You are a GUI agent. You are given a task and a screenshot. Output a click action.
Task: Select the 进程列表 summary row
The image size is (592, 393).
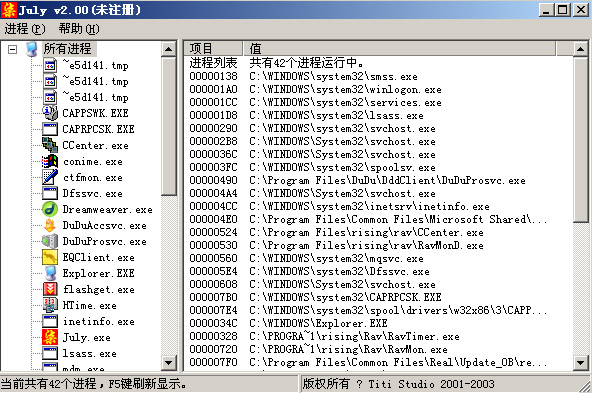378,63
